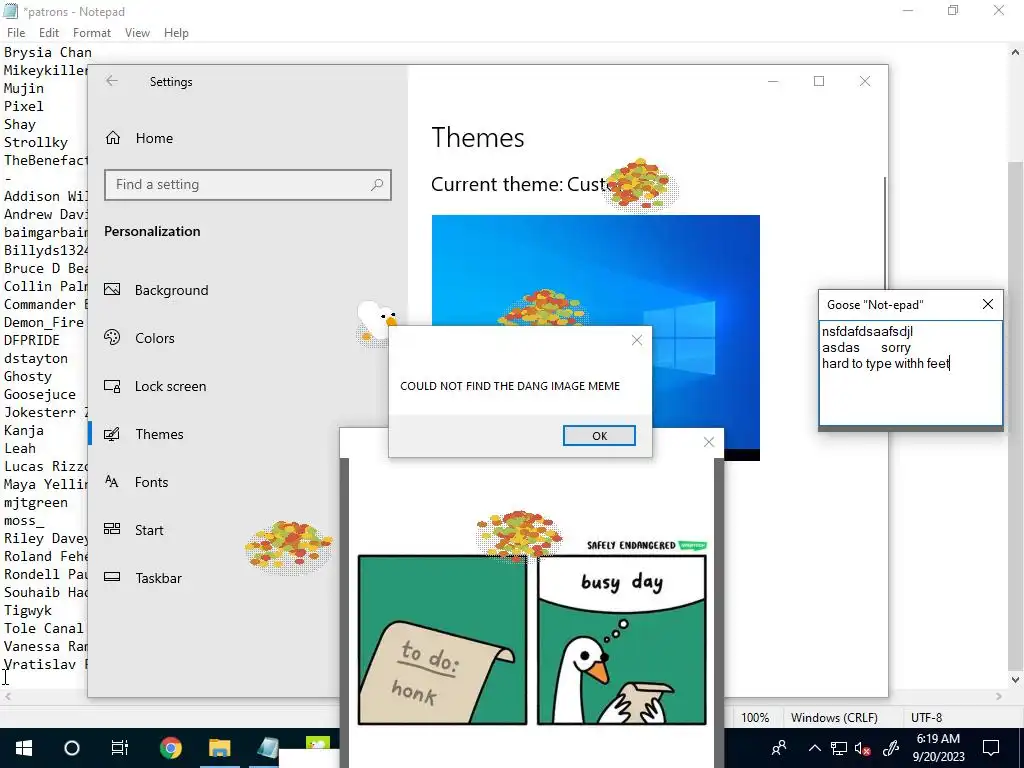Close the goose meme image window
This screenshot has height=768, width=1024.
709,442
